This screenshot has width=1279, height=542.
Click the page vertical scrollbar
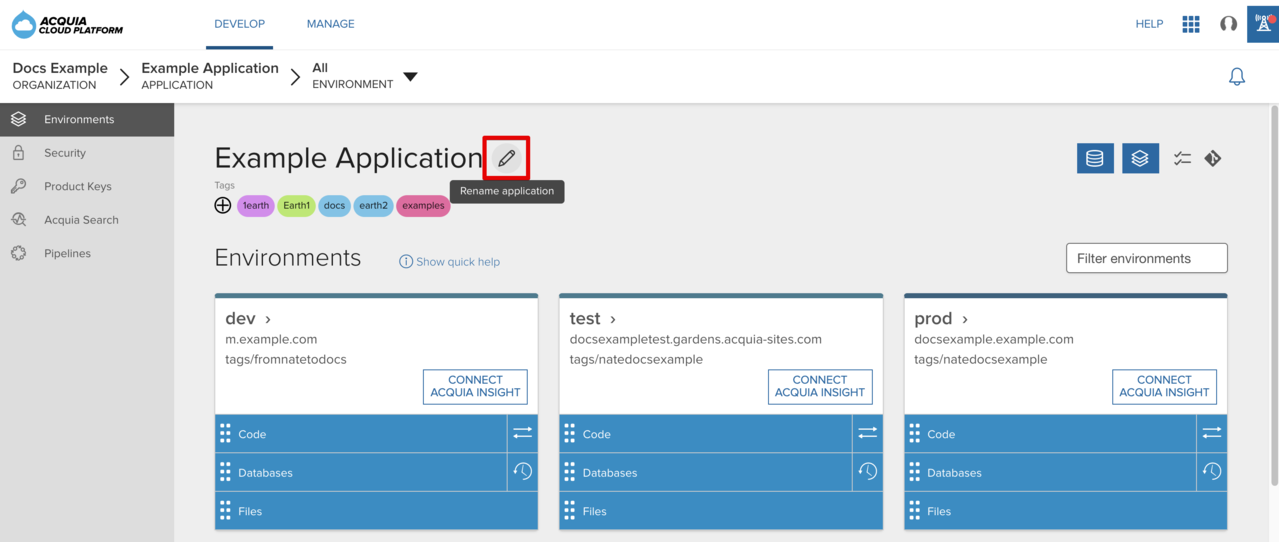1274,295
